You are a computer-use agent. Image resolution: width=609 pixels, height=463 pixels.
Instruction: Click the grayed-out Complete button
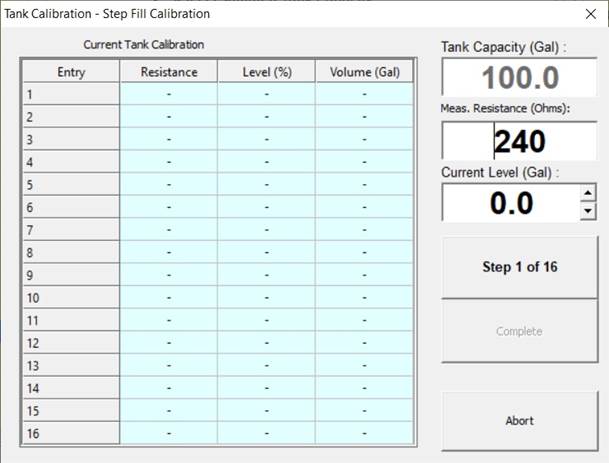[519, 331]
